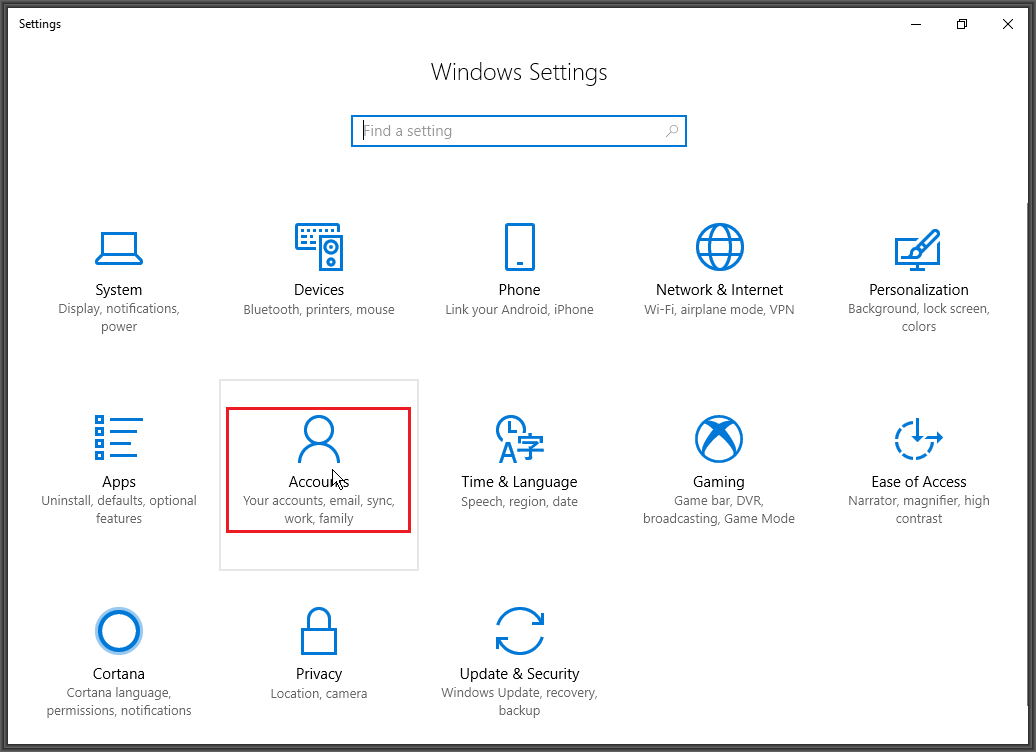The height and width of the screenshot is (752, 1036).
Task: Open the Gaming Xbox icon
Action: coord(719,439)
